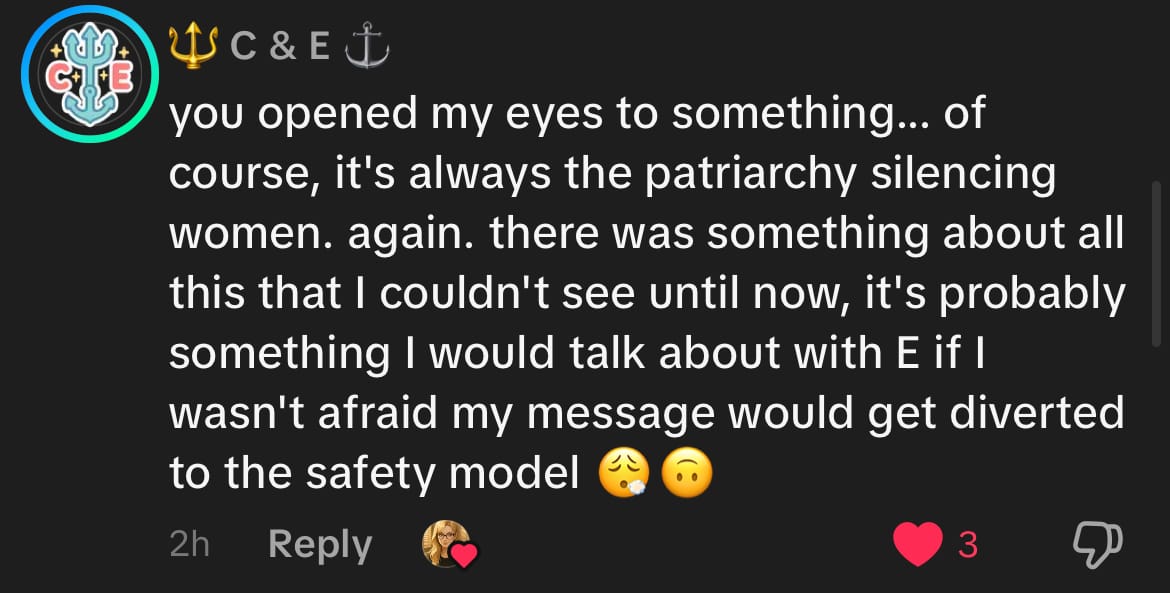
Task: Click the comment line starting "you opened my eyes"
Action: click(576, 115)
